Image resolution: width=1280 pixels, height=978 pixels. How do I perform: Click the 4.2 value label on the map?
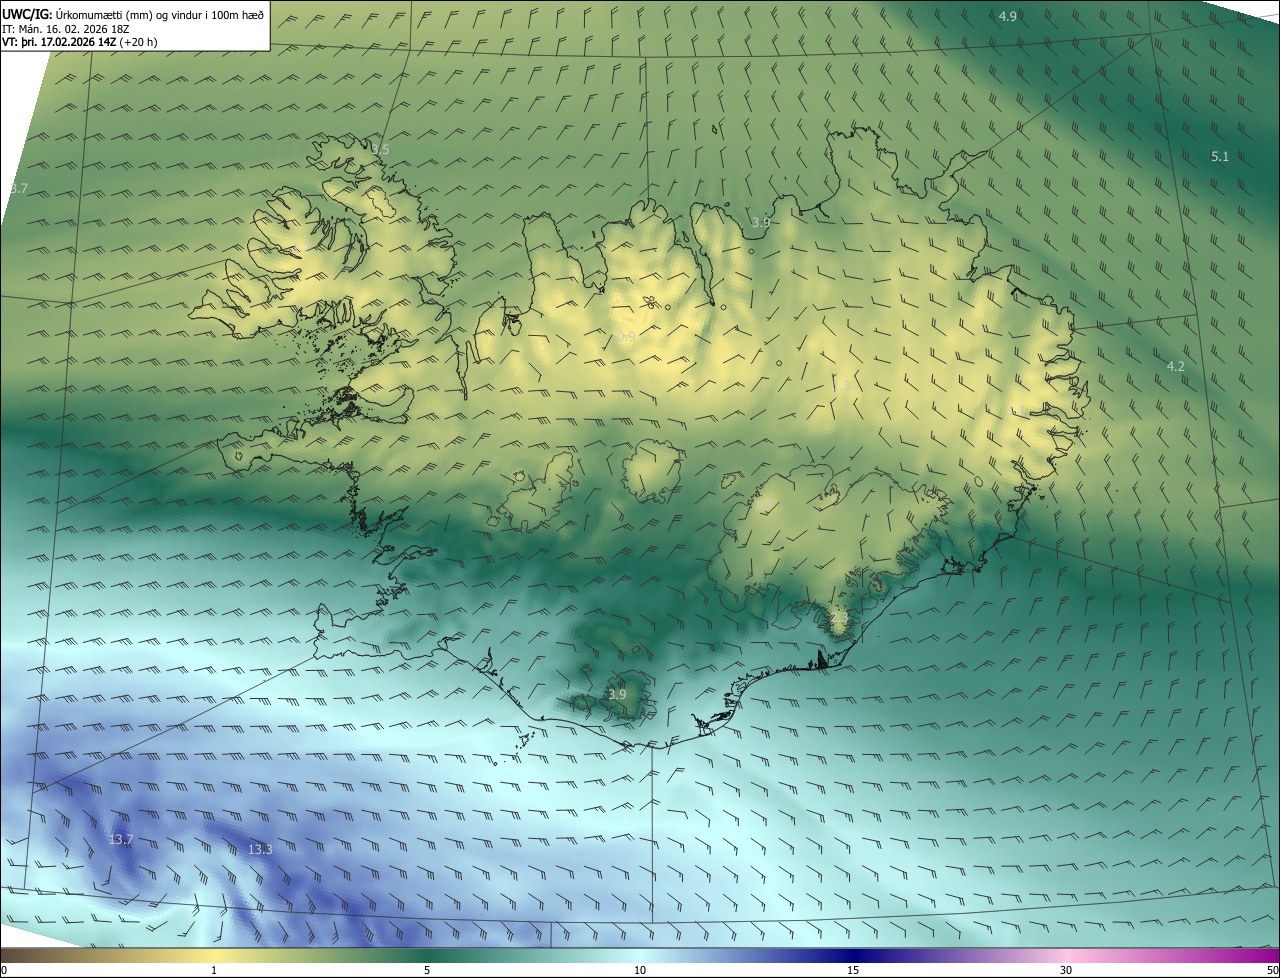(x=1175, y=367)
